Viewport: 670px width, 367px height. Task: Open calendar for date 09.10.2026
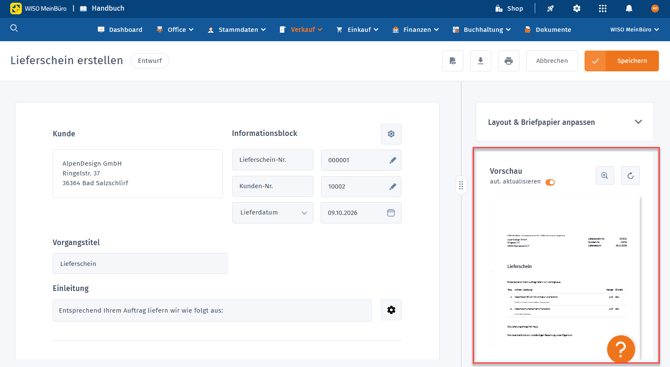coord(391,213)
